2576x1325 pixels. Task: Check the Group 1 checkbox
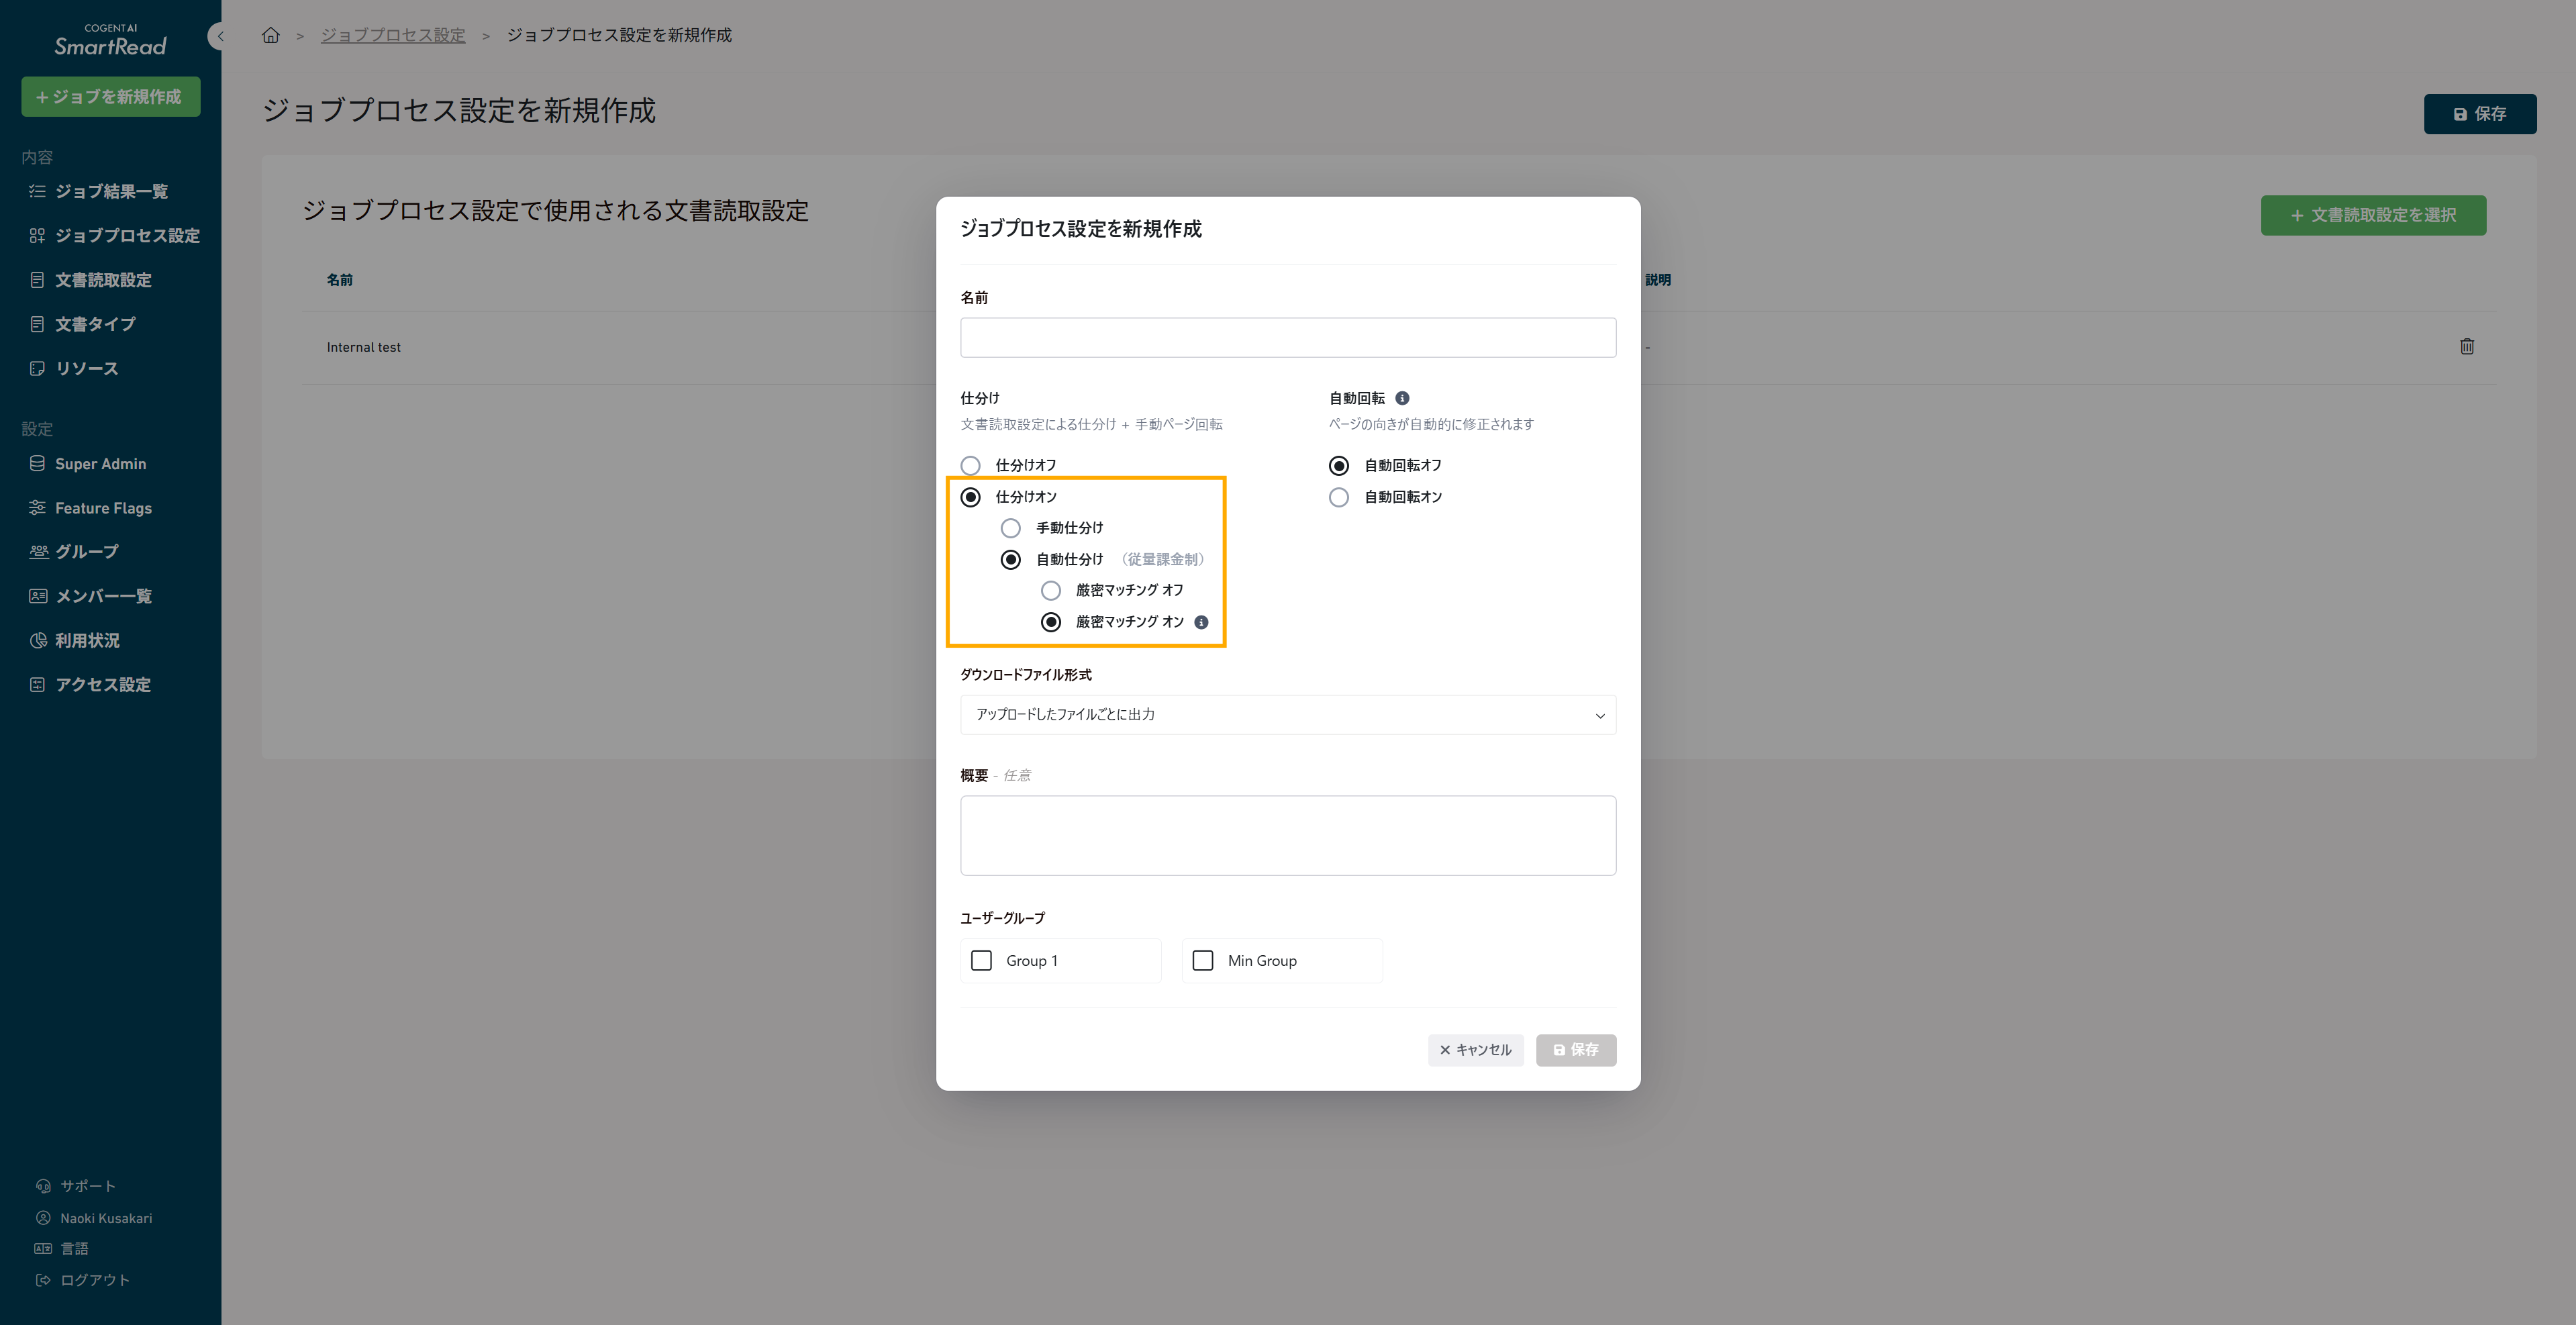[x=981, y=961]
